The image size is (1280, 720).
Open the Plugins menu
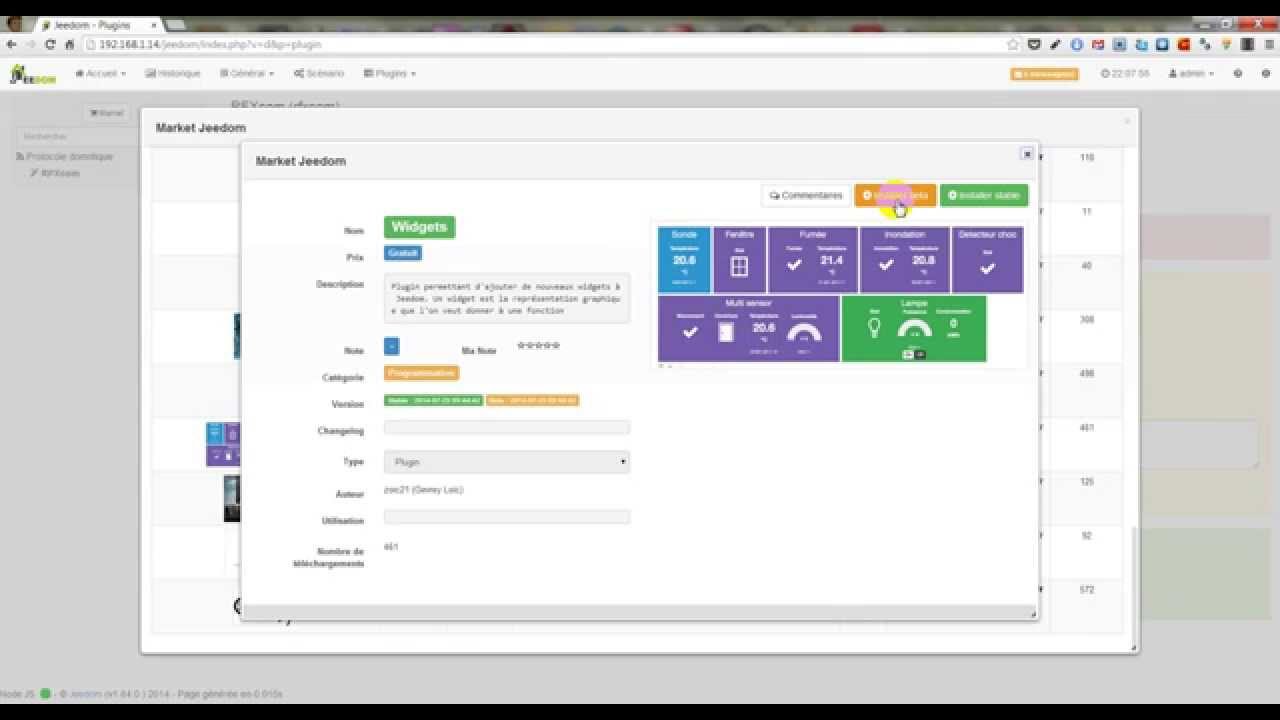(390, 74)
